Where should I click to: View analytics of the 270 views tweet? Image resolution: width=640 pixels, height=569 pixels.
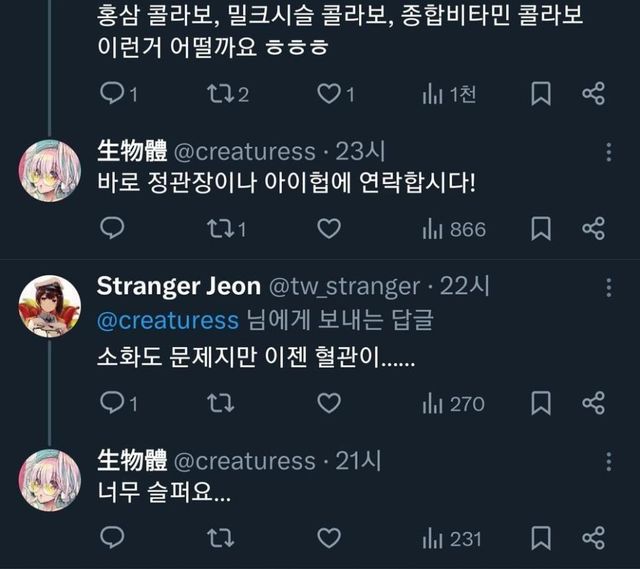(453, 403)
